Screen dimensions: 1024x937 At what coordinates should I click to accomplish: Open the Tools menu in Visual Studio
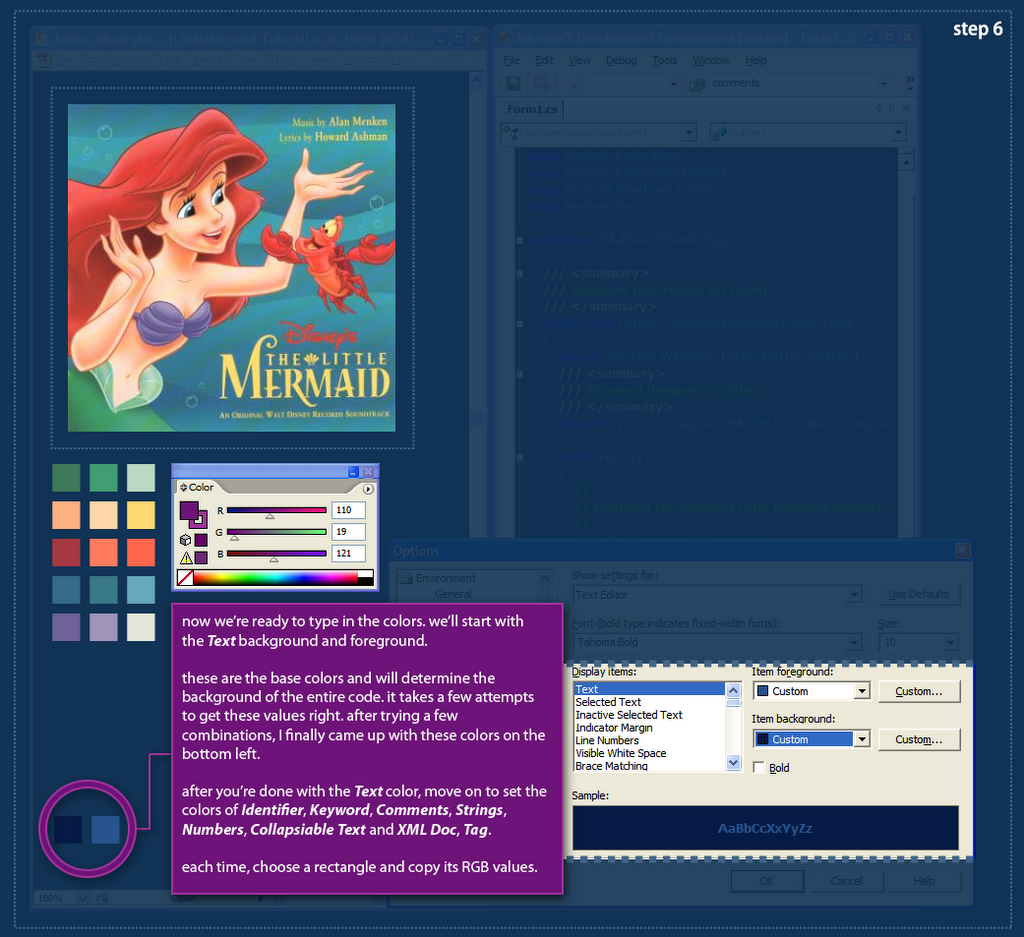pos(665,60)
